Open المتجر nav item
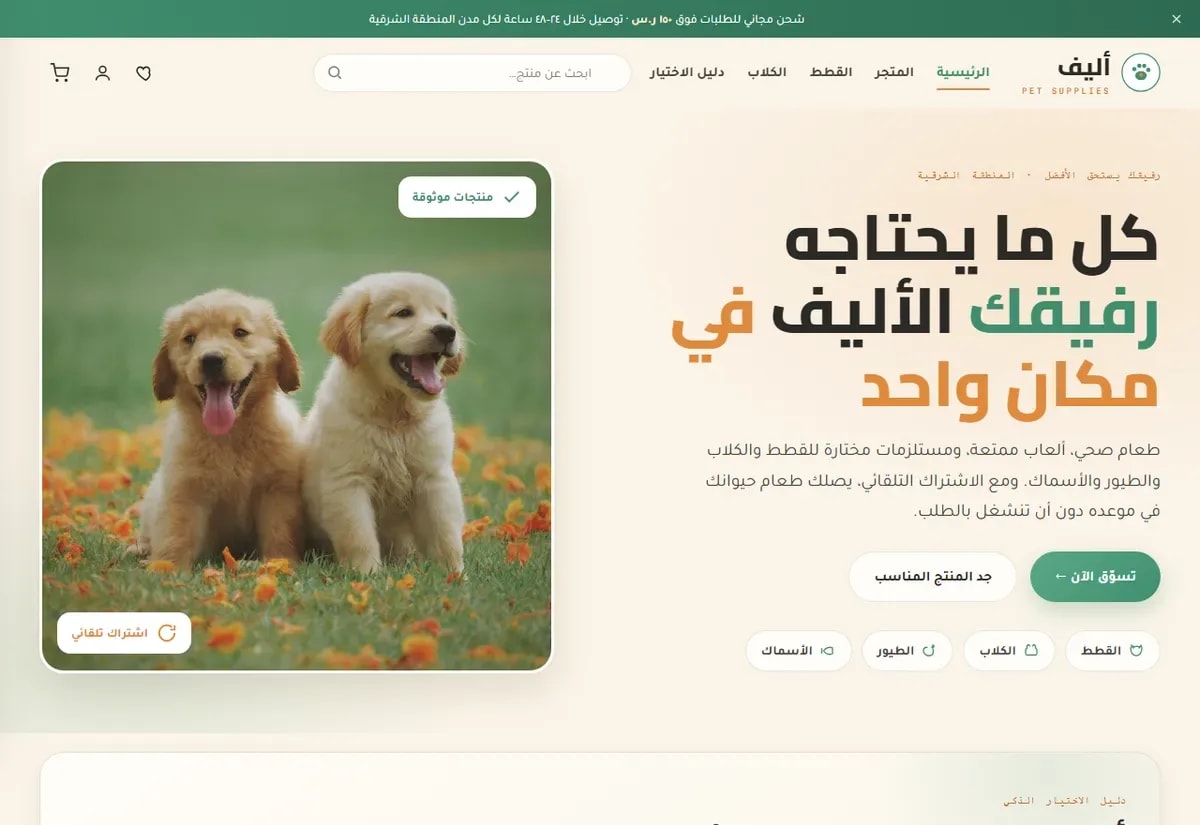This screenshot has width=1200, height=825. [894, 73]
